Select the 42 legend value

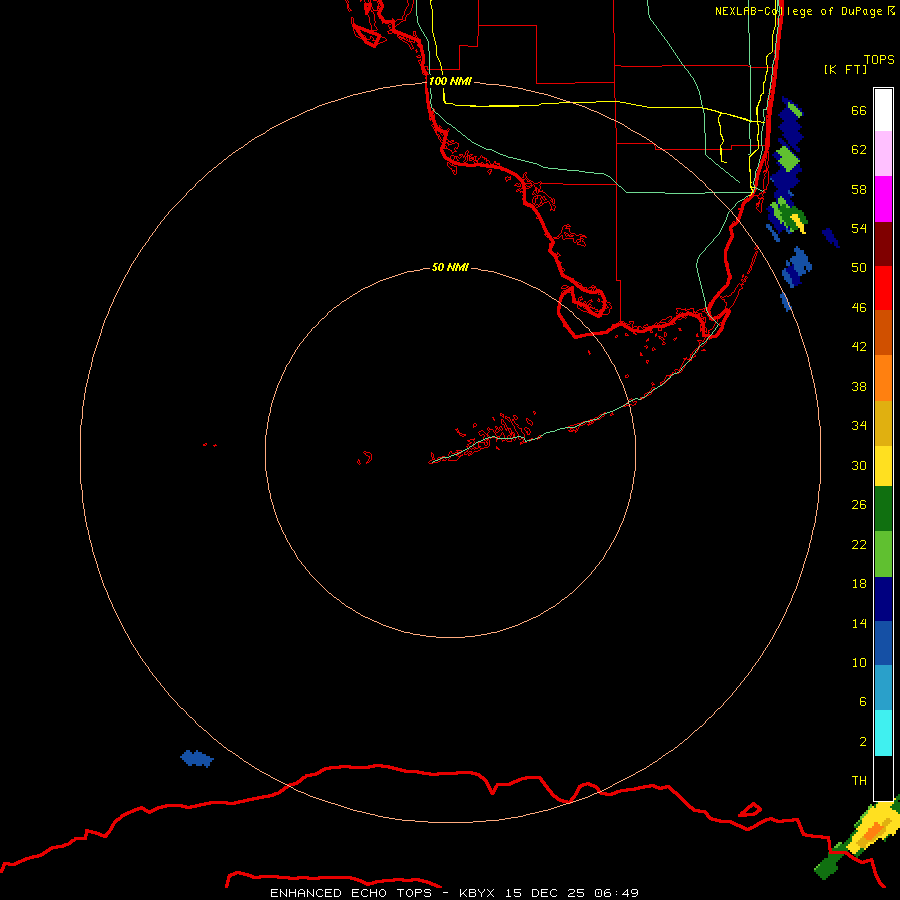click(x=859, y=346)
